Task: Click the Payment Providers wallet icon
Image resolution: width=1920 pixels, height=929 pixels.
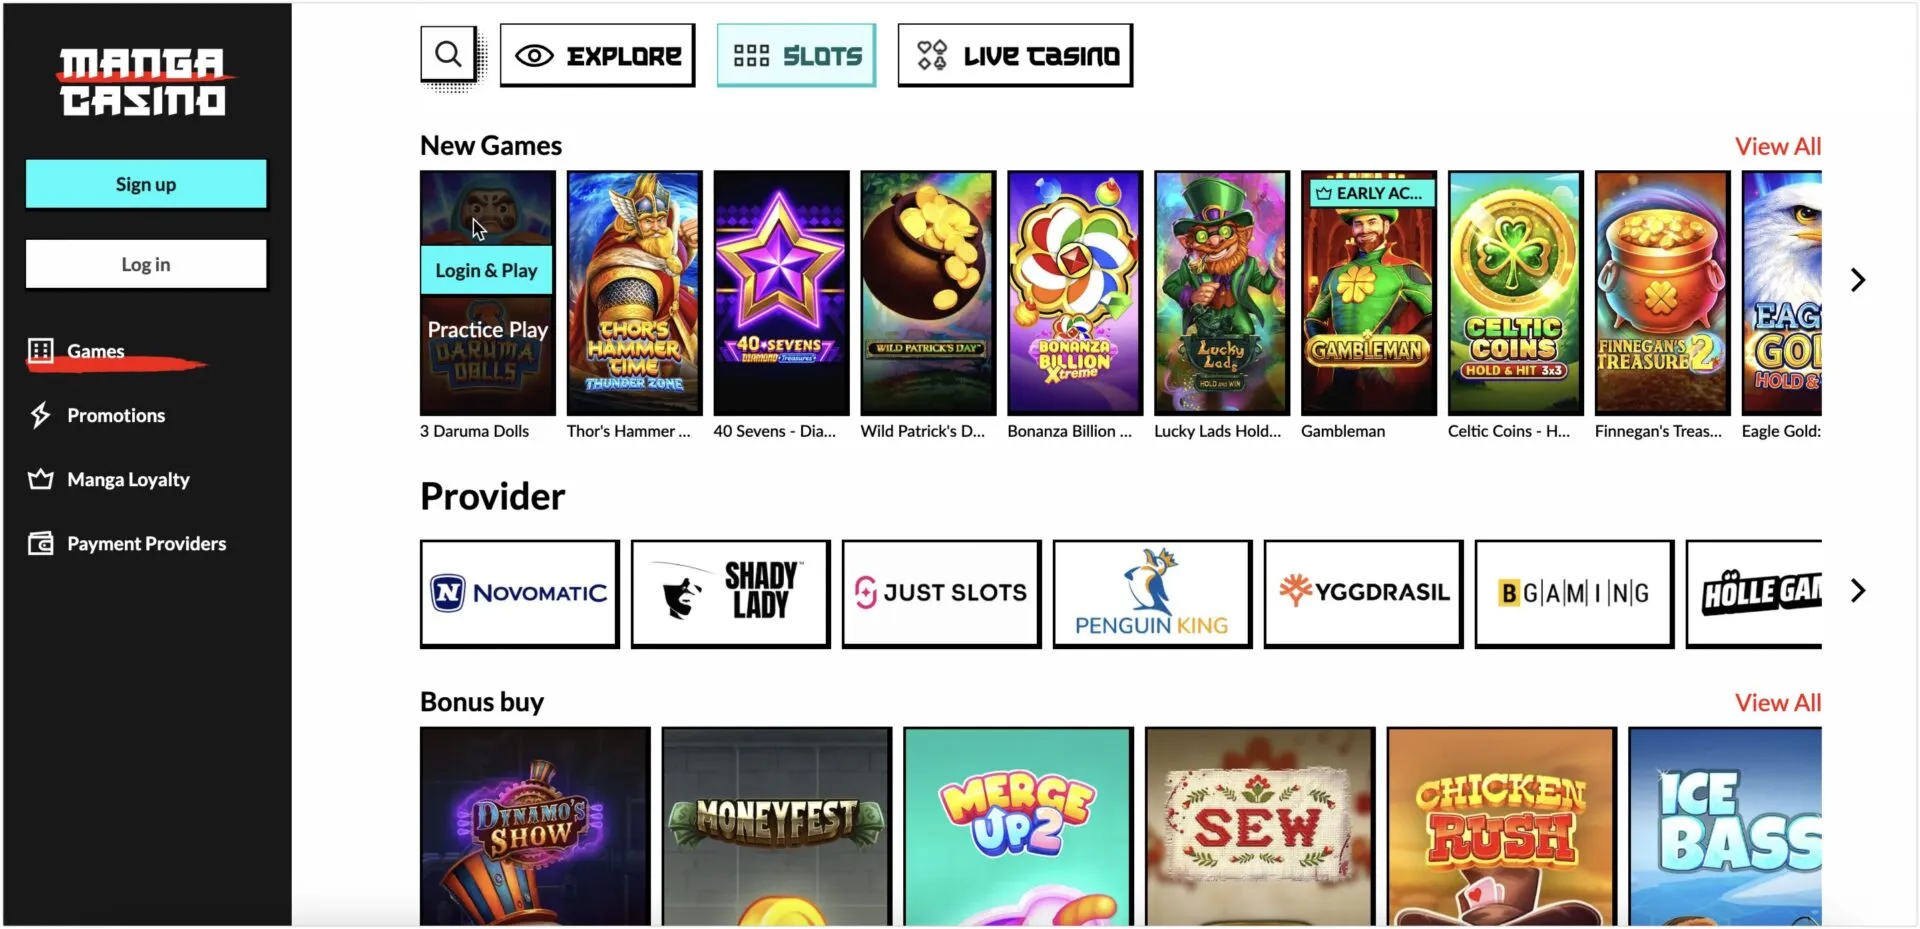Action: pos(41,543)
